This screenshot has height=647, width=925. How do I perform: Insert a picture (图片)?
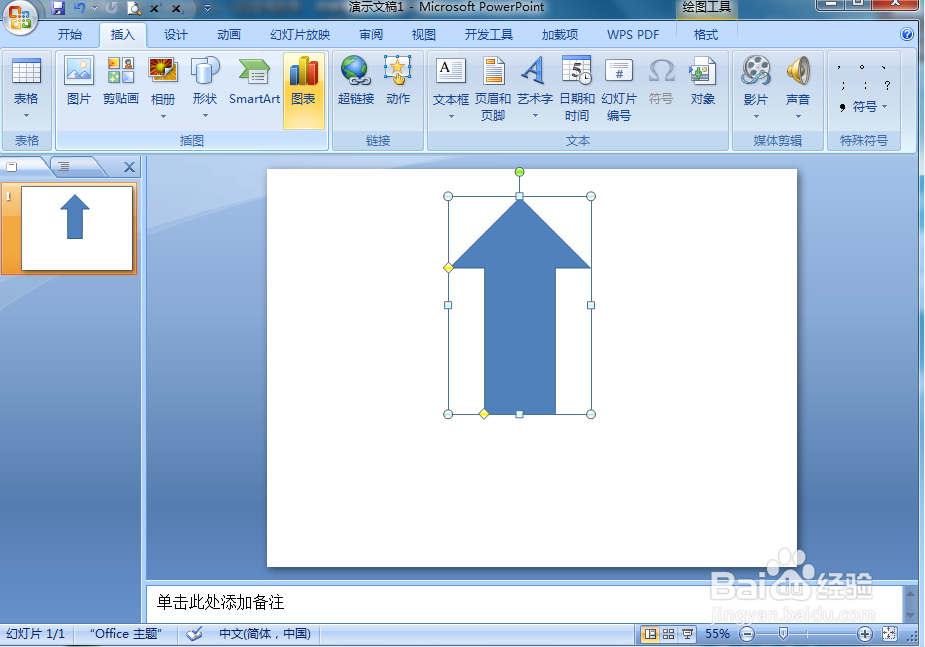pos(79,82)
